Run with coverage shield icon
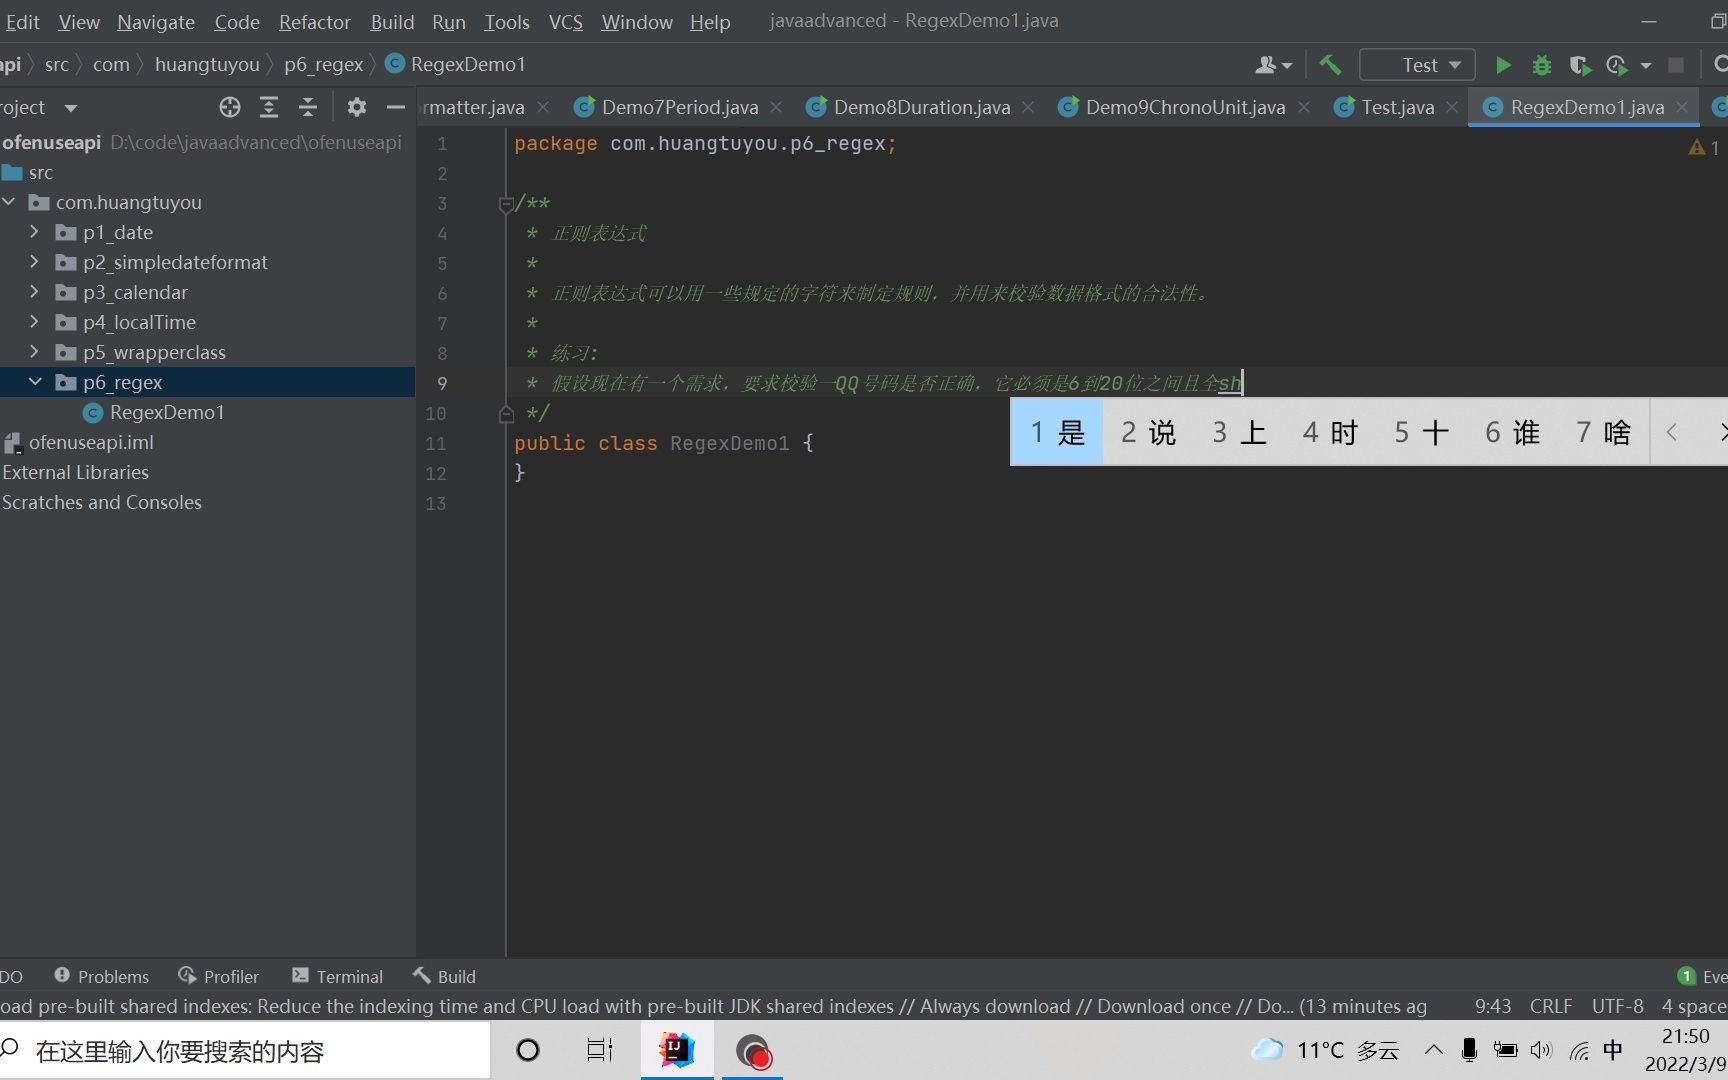Image resolution: width=1728 pixels, height=1080 pixels. [x=1579, y=65]
